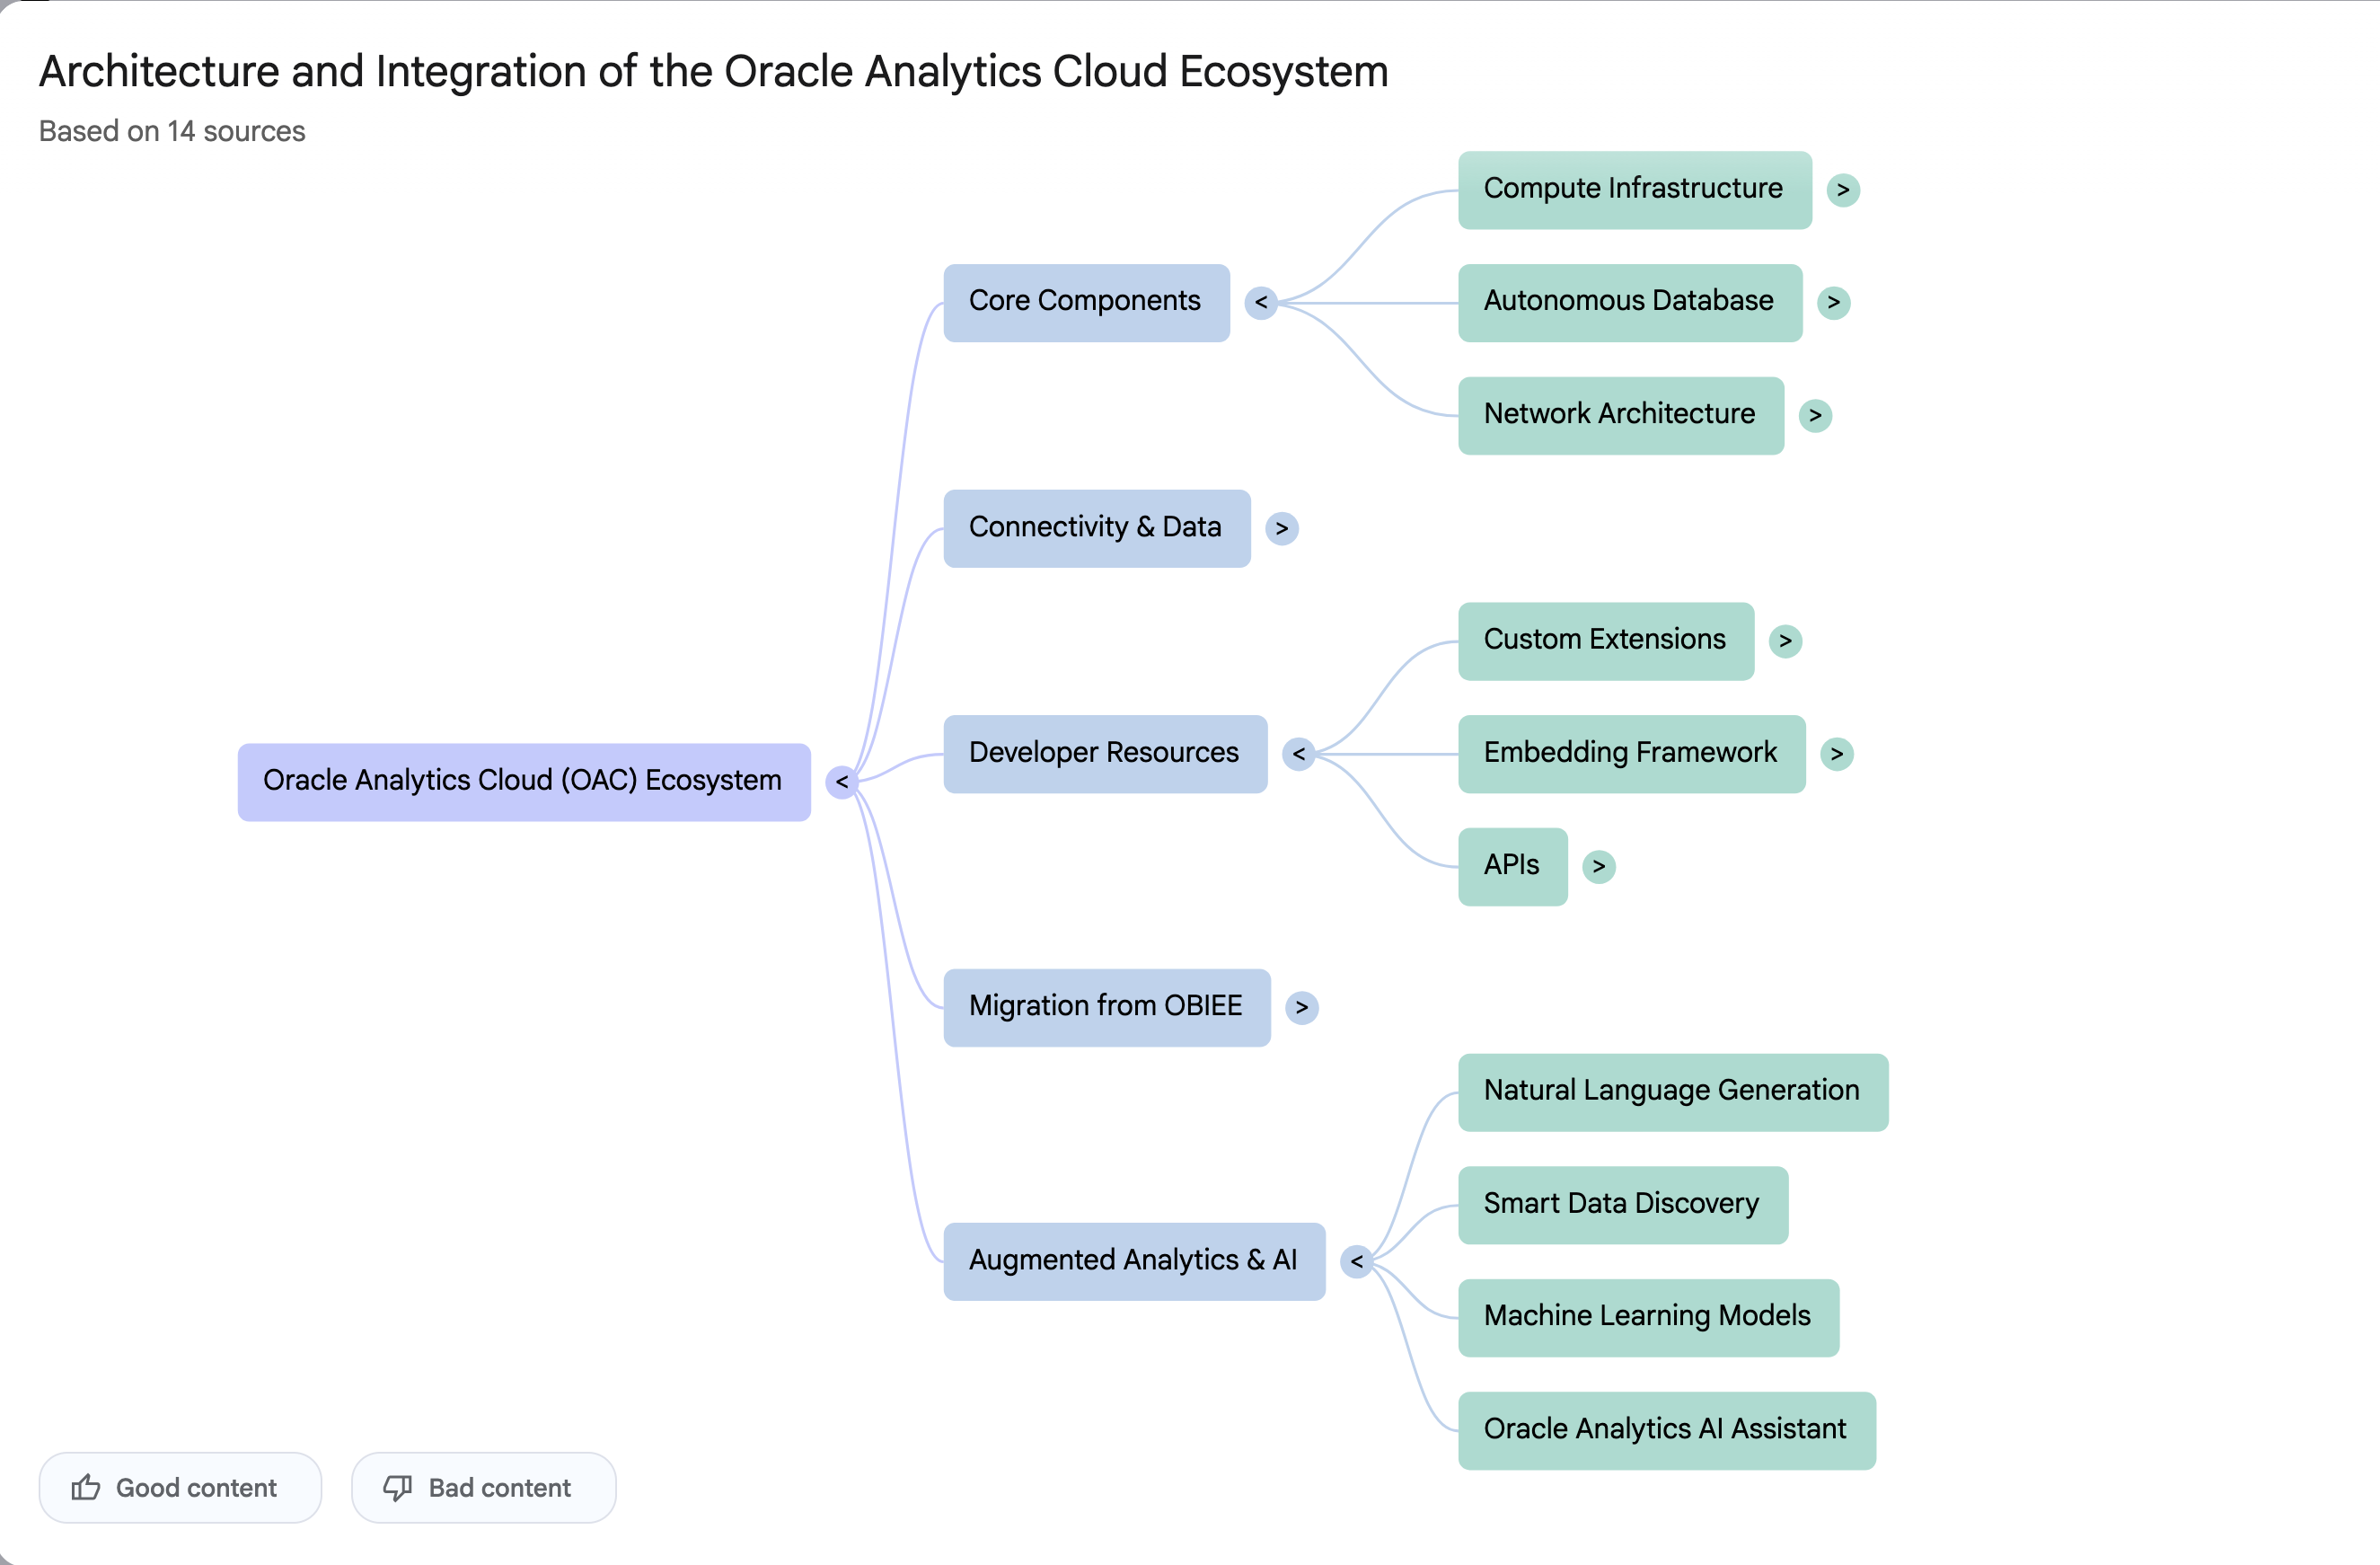Expand the Compute Infrastructure node arrow

click(1842, 190)
